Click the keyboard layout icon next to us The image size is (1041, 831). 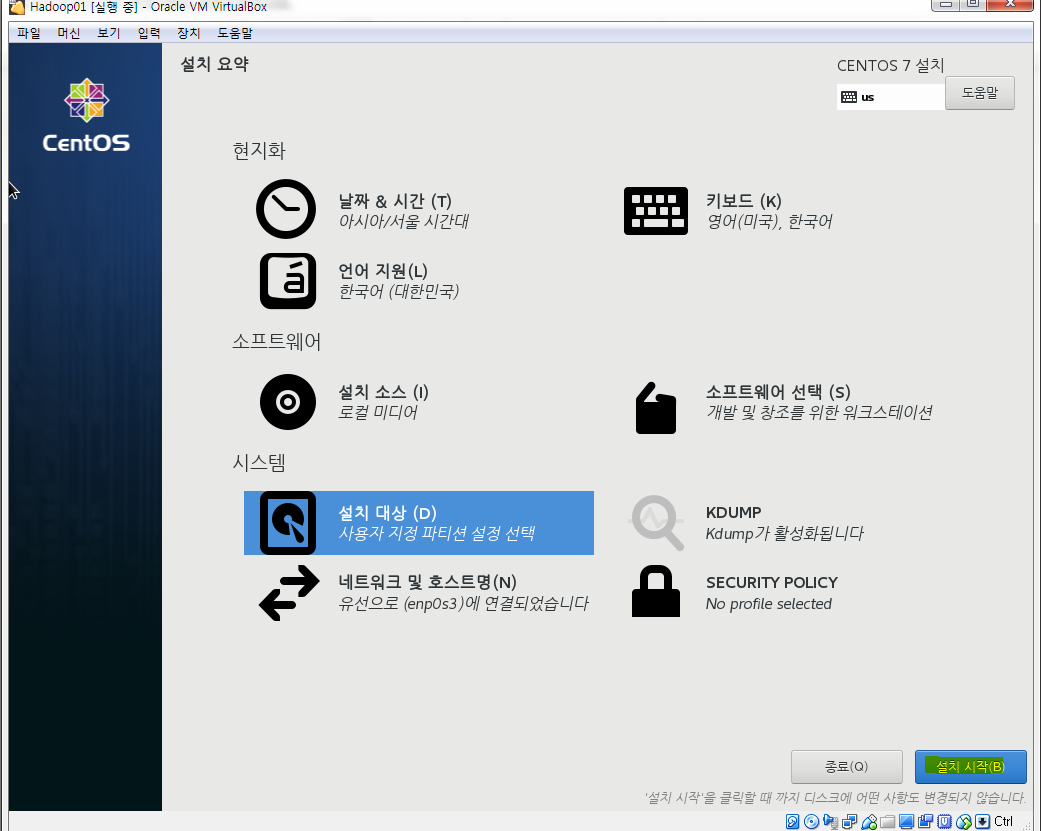[848, 97]
